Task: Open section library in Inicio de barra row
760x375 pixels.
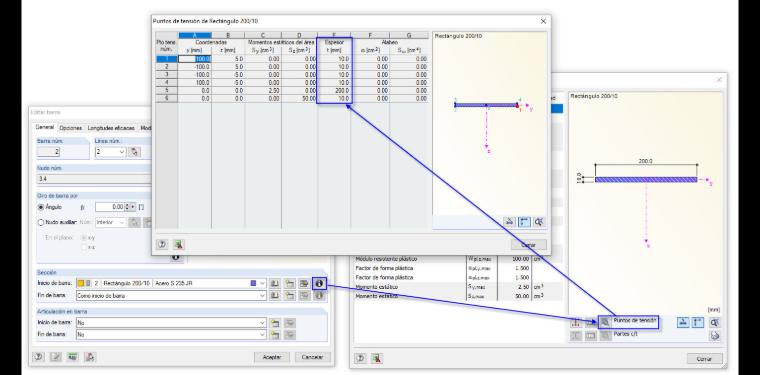Action: pyautogui.click(x=275, y=283)
